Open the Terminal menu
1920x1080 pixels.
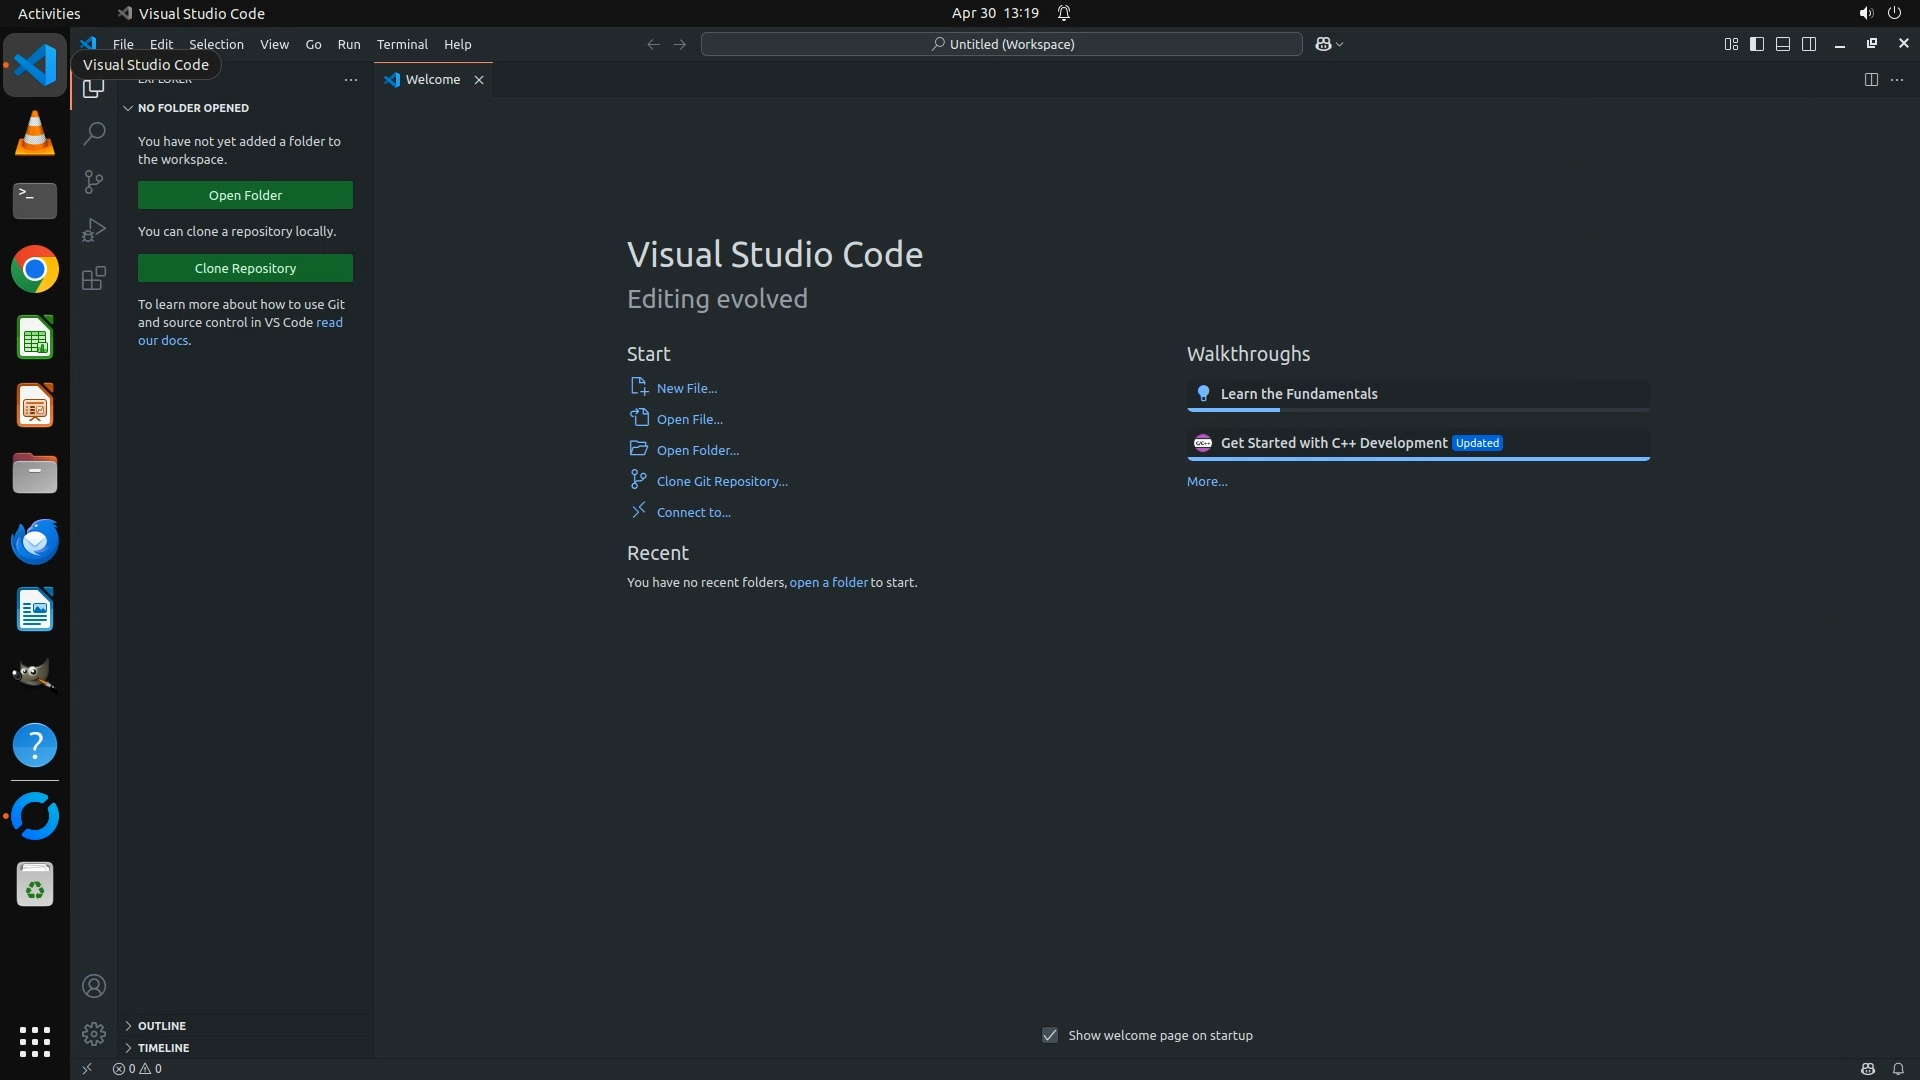click(x=401, y=44)
